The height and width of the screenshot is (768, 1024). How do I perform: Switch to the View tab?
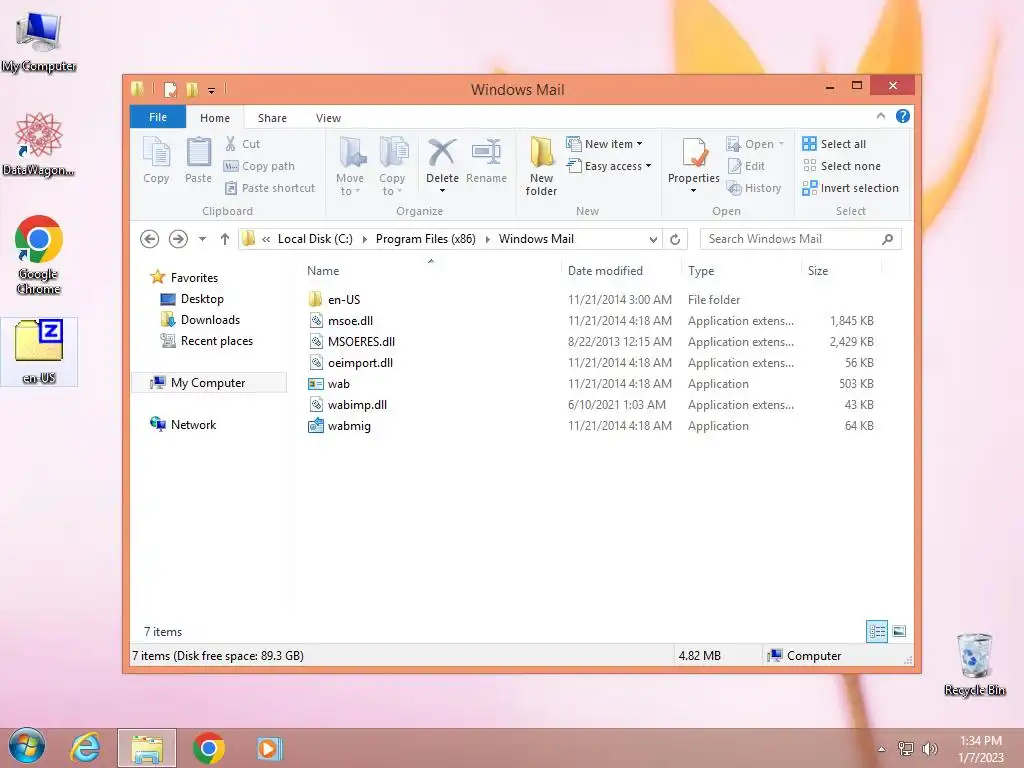click(x=328, y=118)
